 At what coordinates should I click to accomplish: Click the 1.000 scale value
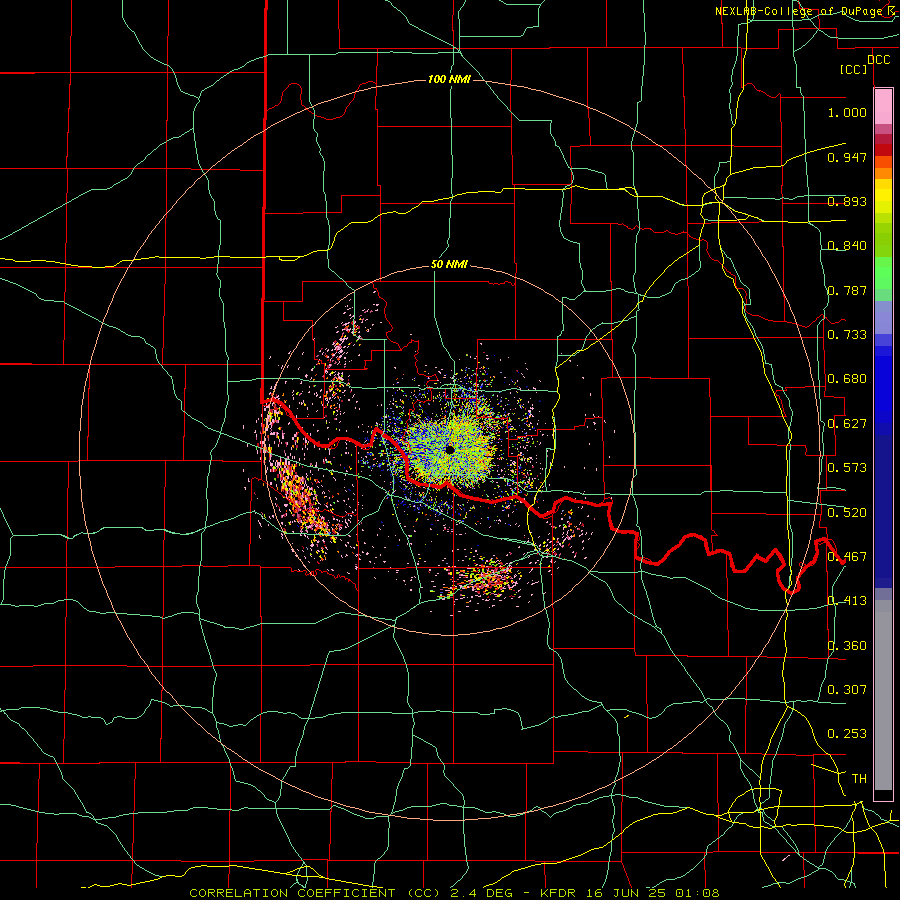pos(847,112)
